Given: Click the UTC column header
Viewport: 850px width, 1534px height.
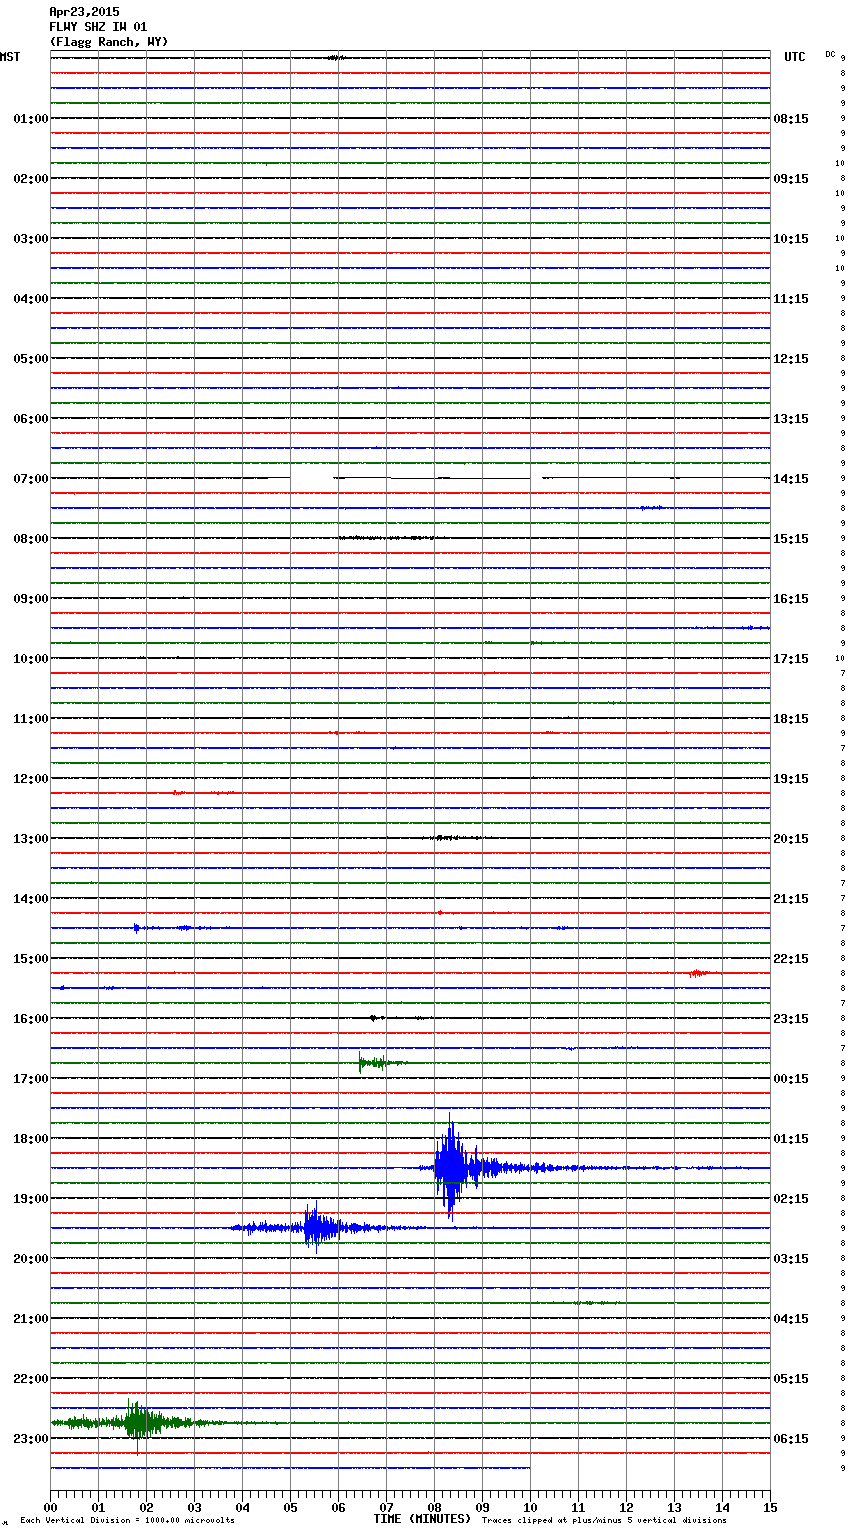Looking at the screenshot, I should point(795,57).
